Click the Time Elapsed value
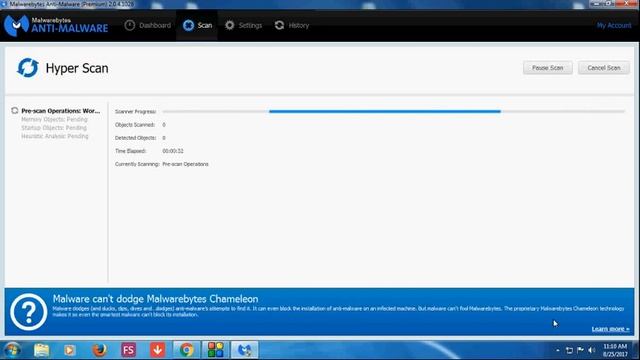This screenshot has height=360, width=640. pyautogui.click(x=173, y=151)
